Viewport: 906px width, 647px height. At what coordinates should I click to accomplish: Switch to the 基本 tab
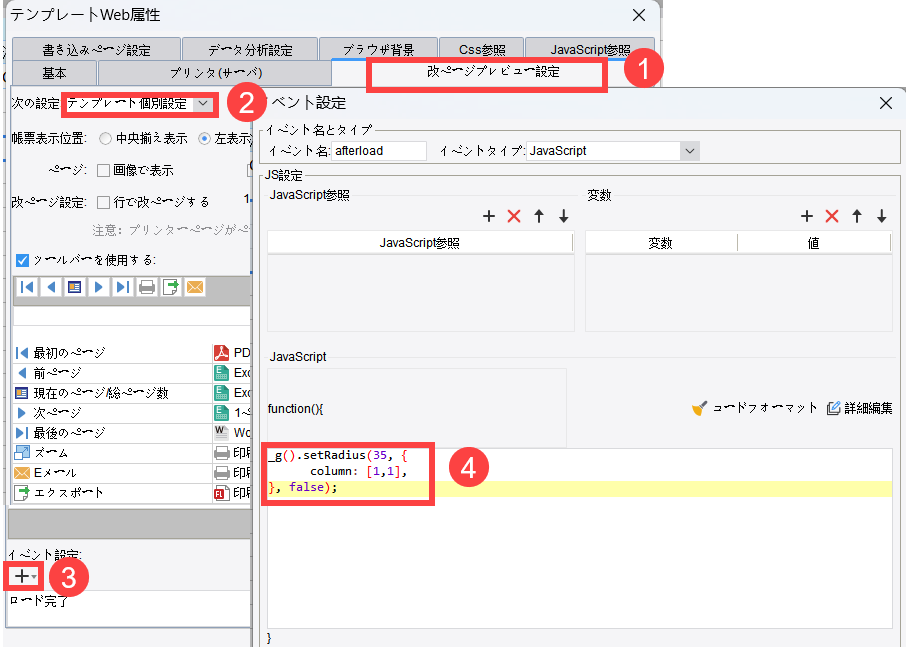54,73
